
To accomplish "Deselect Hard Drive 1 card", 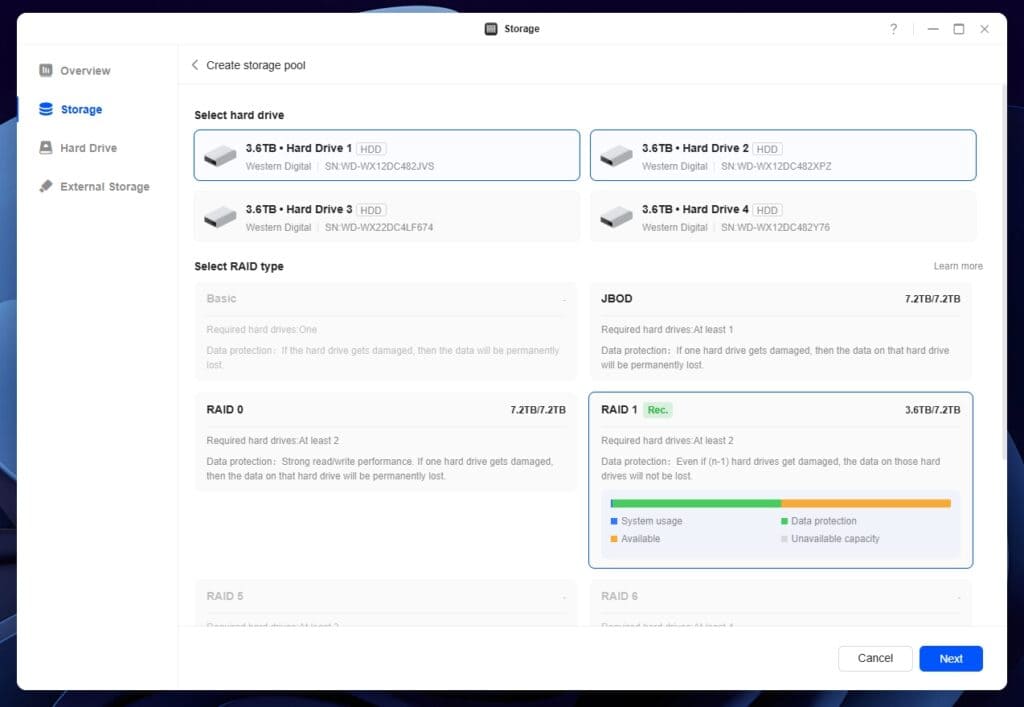I will 386,156.
